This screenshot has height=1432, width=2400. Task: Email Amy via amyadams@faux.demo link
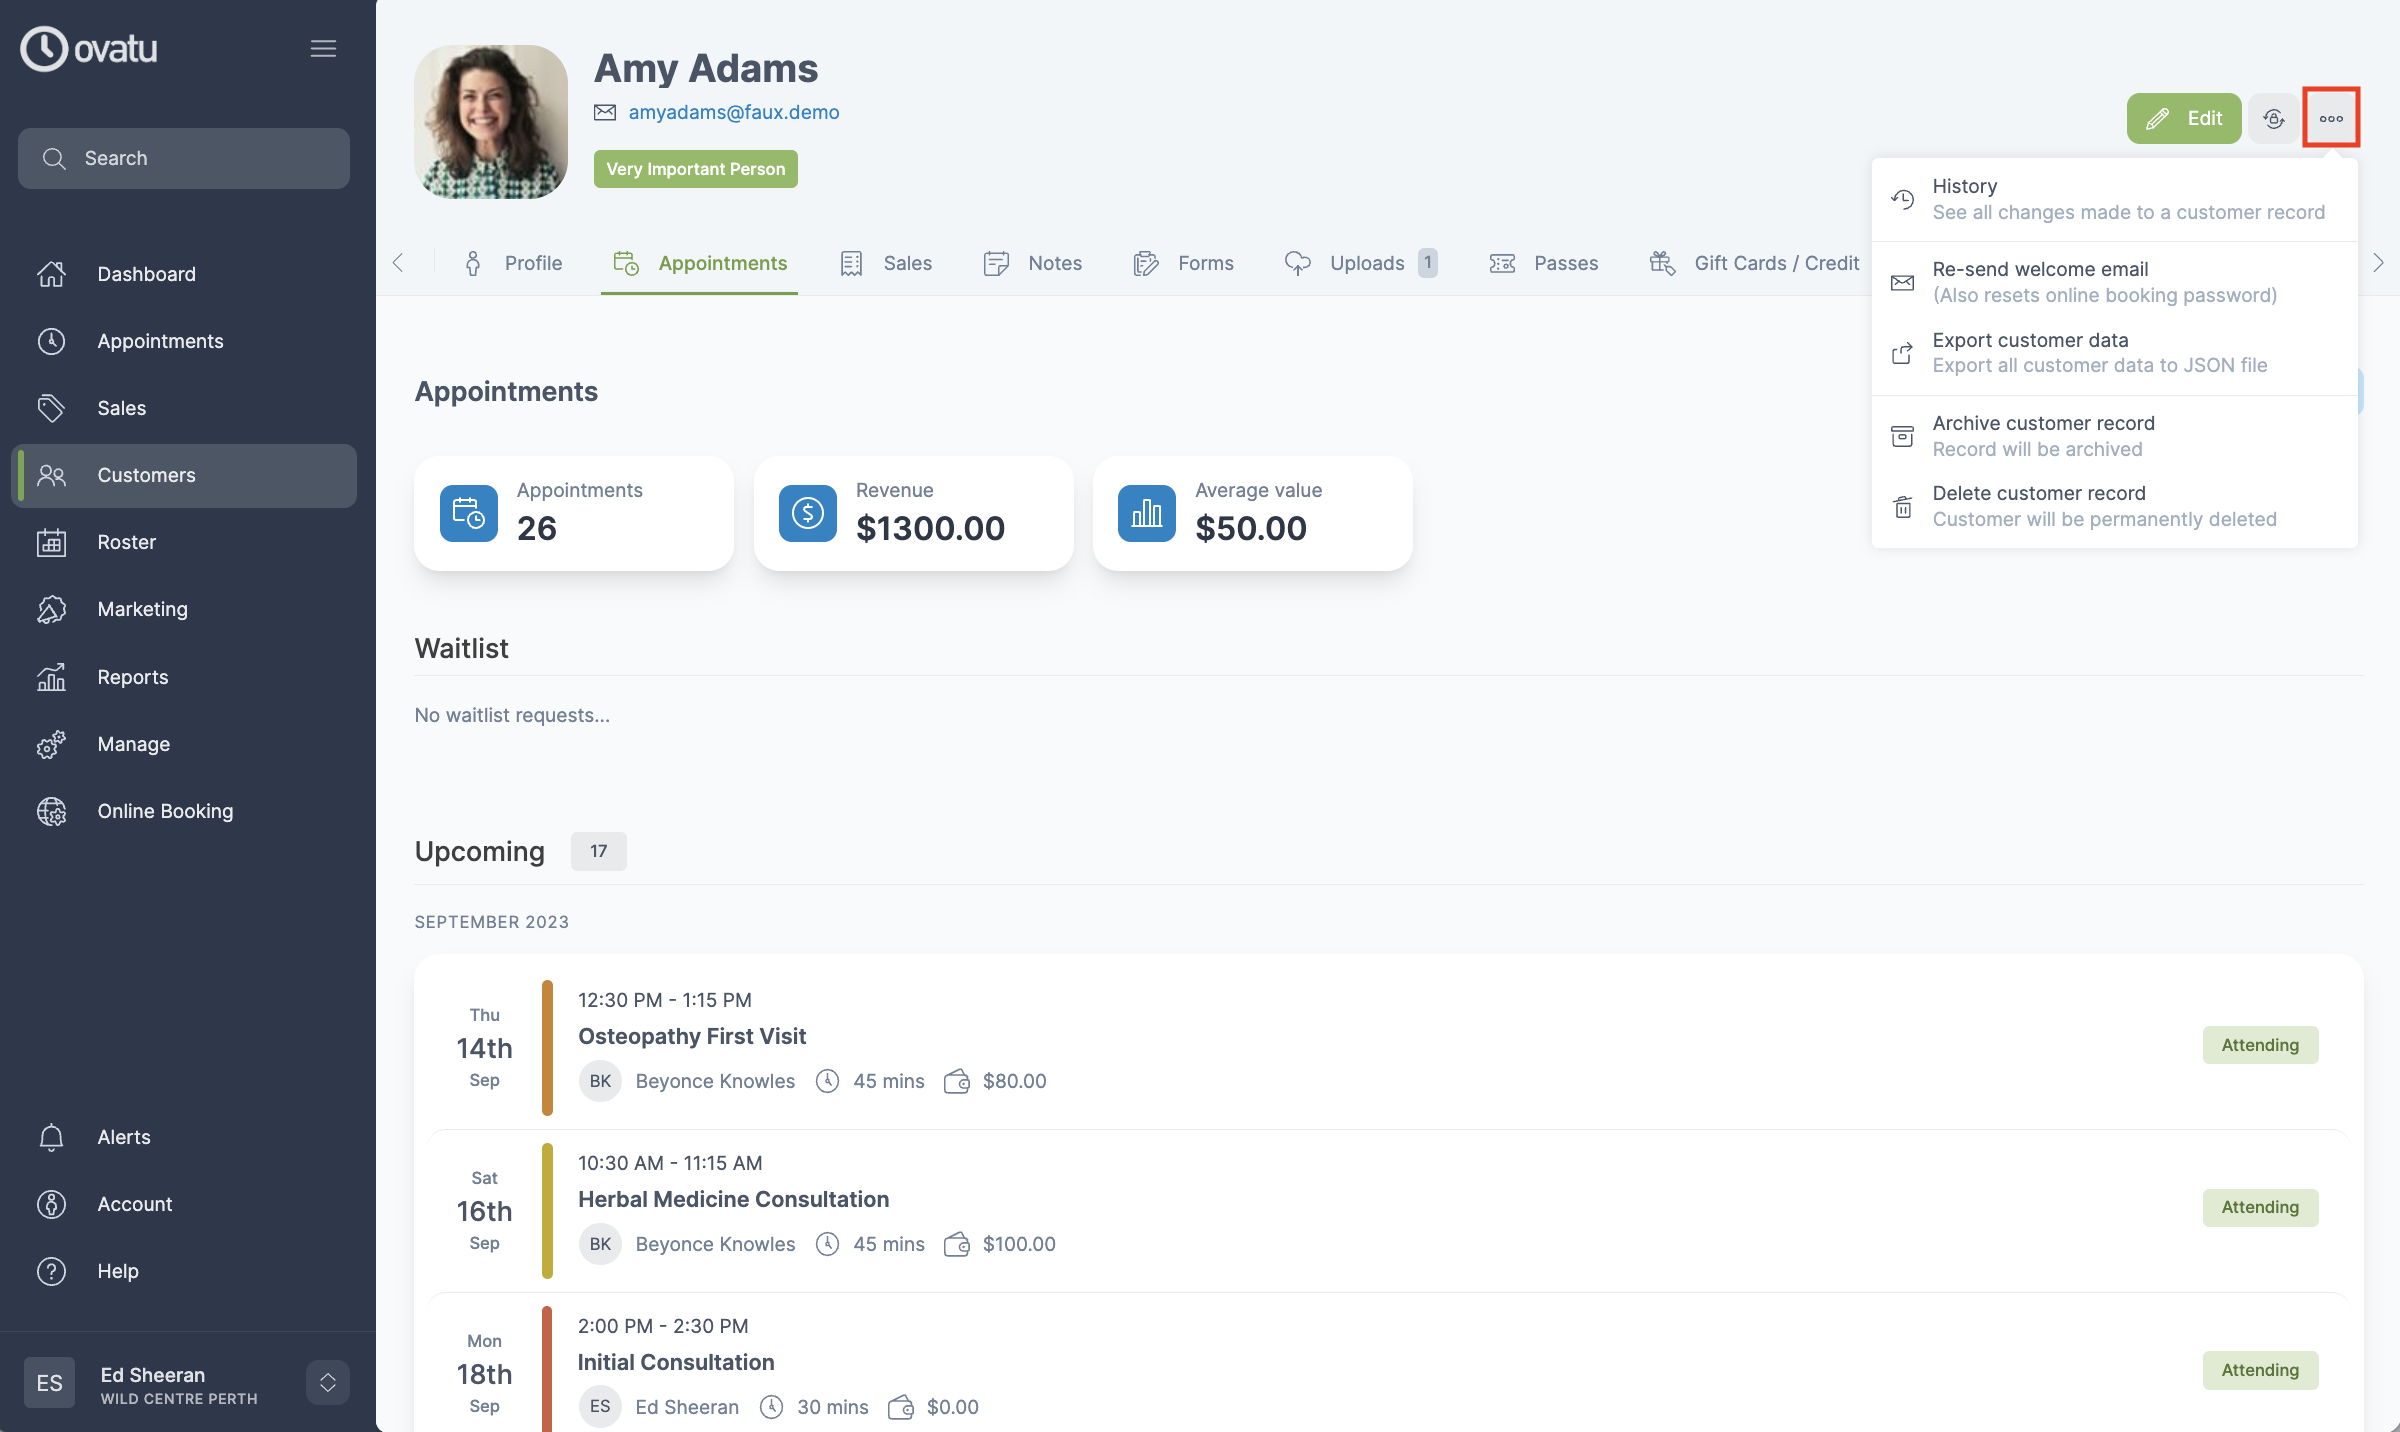tap(734, 112)
